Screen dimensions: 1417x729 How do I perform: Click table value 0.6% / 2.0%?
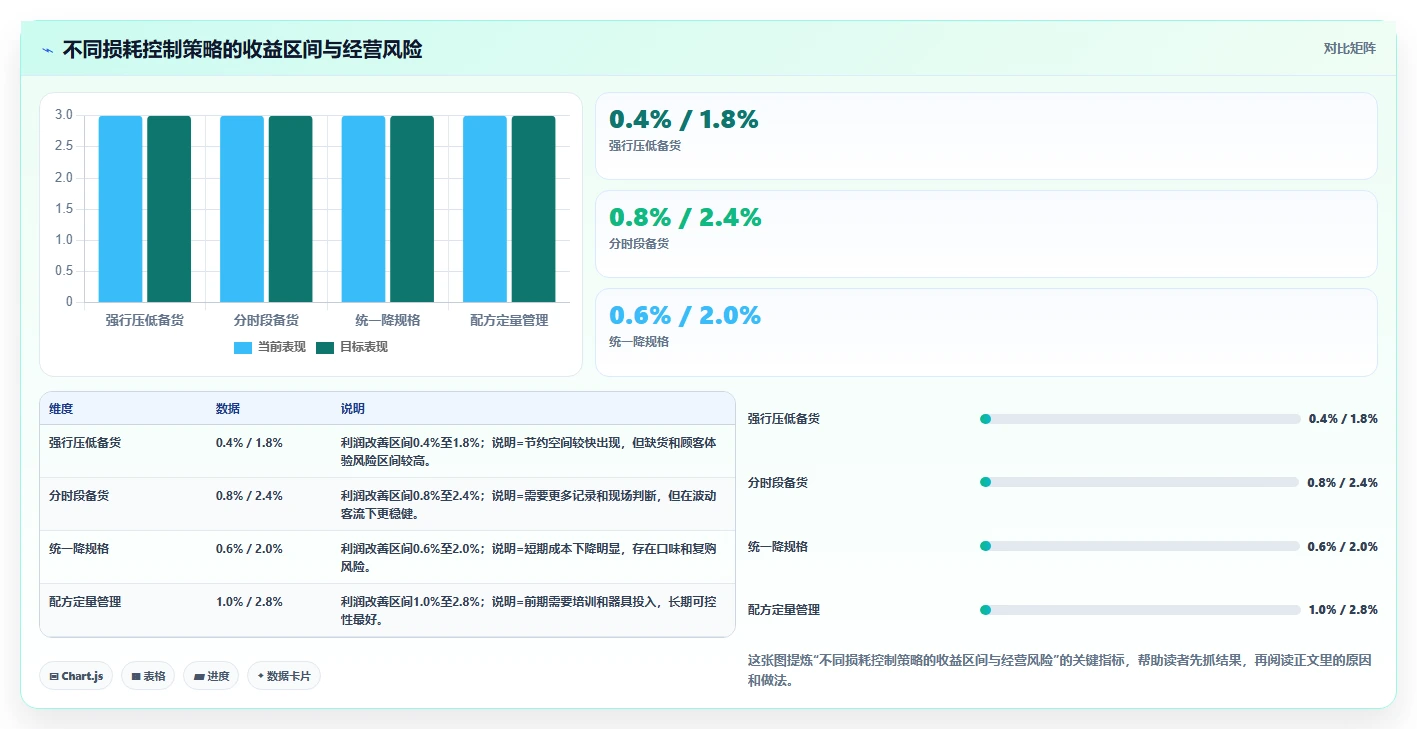click(x=249, y=548)
